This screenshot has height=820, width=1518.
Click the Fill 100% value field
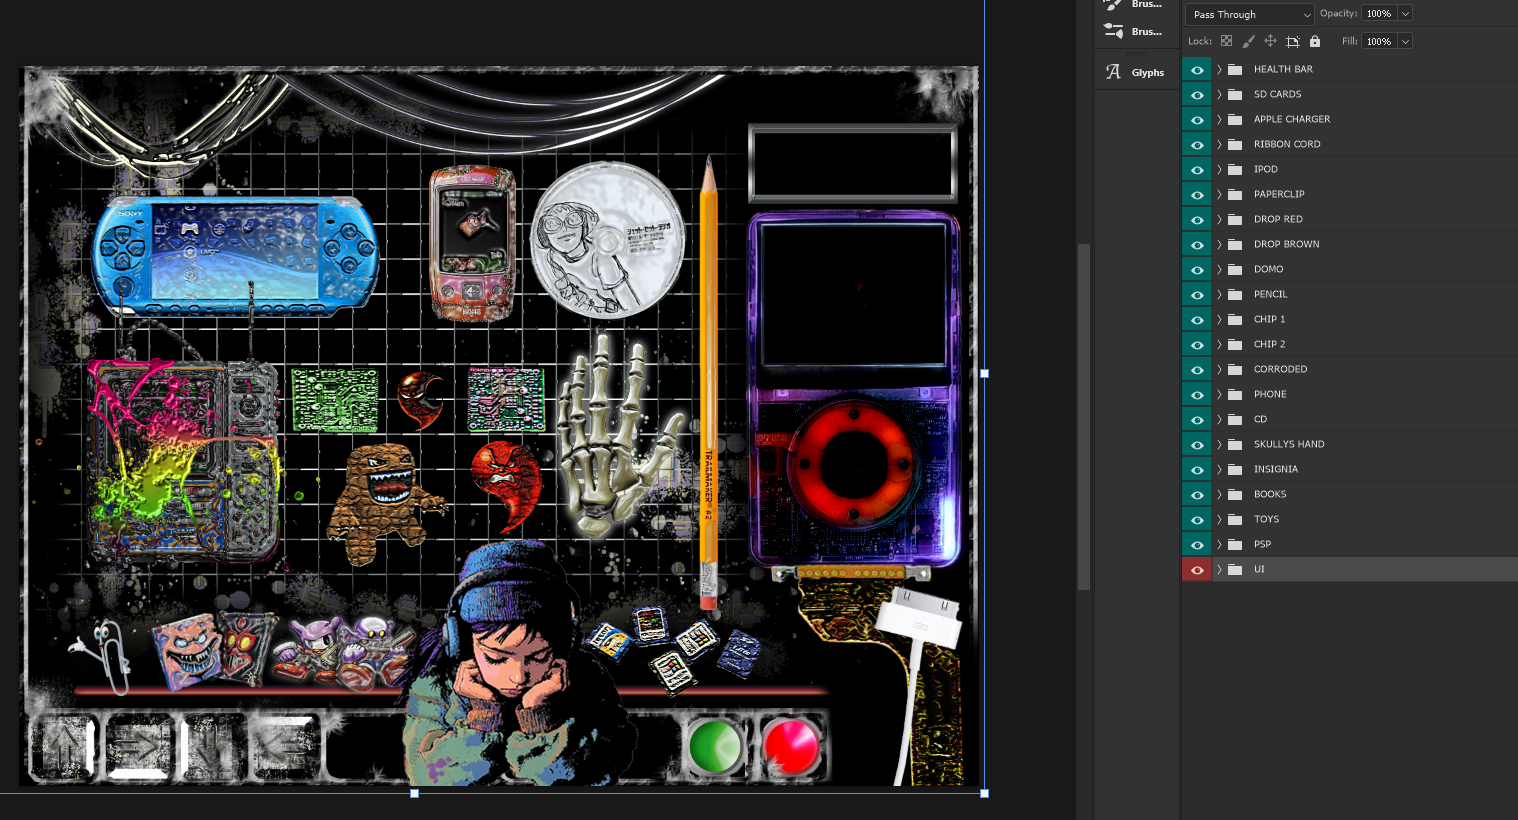click(1379, 41)
